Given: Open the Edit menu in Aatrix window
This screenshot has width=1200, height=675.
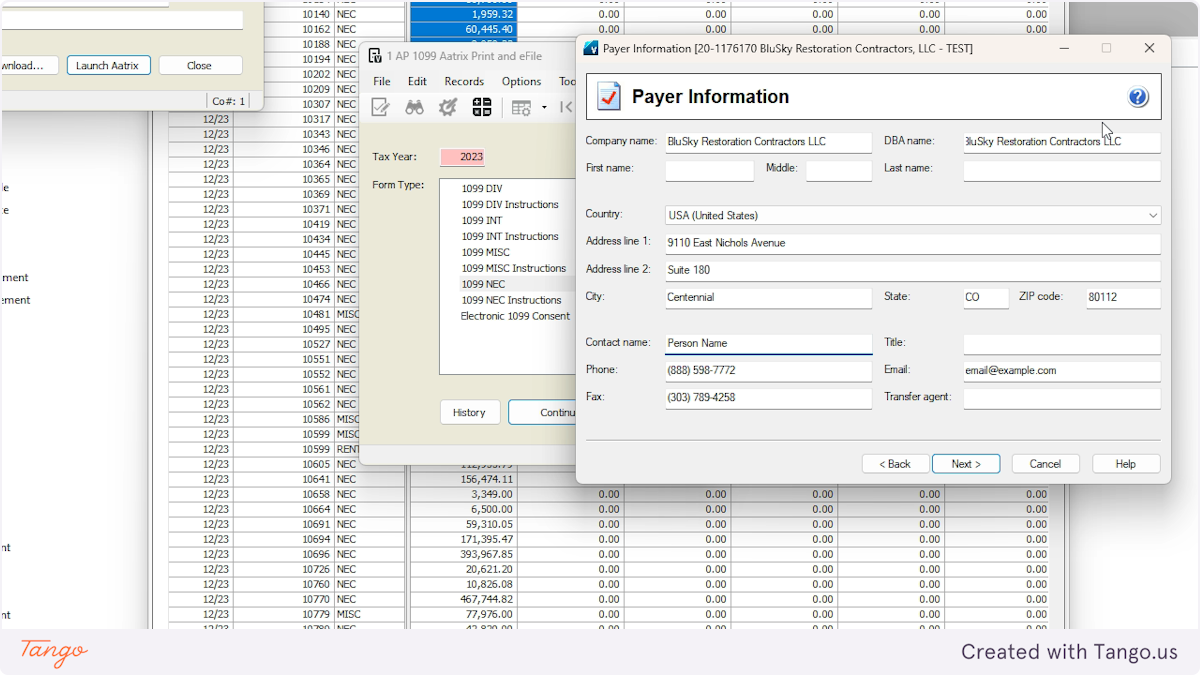Looking at the screenshot, I should coord(417,82).
